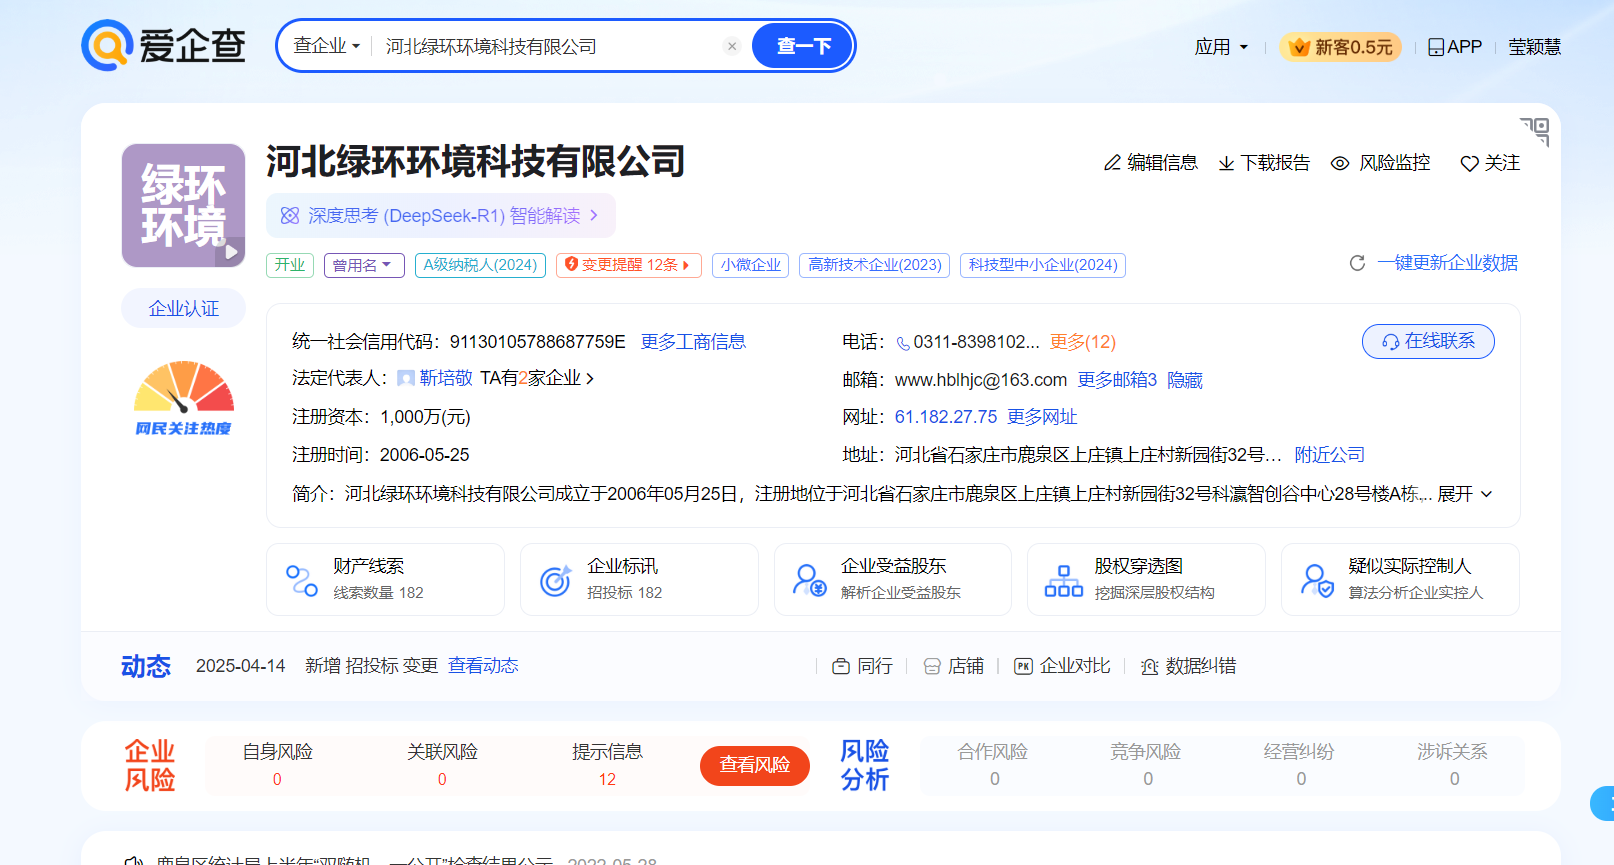Click 下载报告 download icon

[1226, 163]
